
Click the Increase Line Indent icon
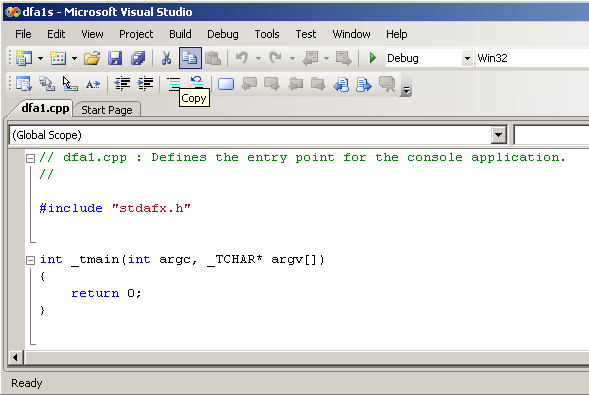(x=145, y=84)
